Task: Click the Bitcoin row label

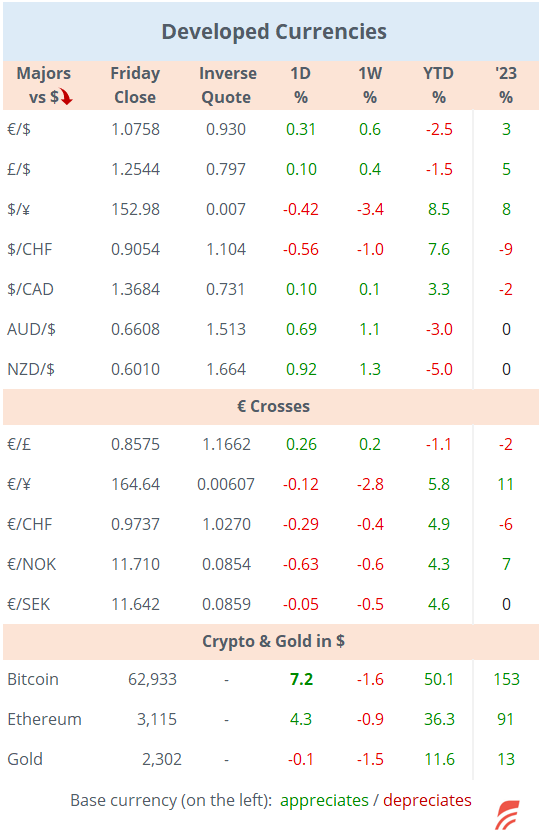Action: point(33,679)
